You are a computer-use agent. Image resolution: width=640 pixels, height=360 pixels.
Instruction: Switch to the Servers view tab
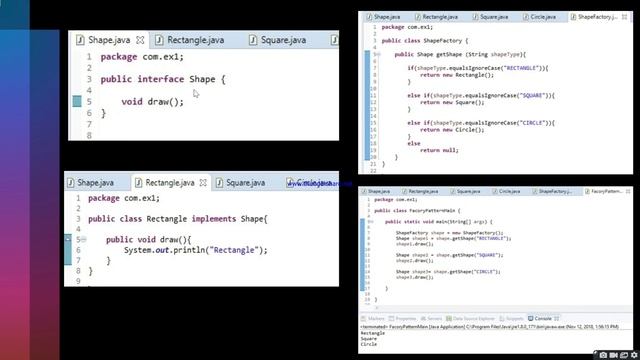pyautogui.click(x=431, y=318)
